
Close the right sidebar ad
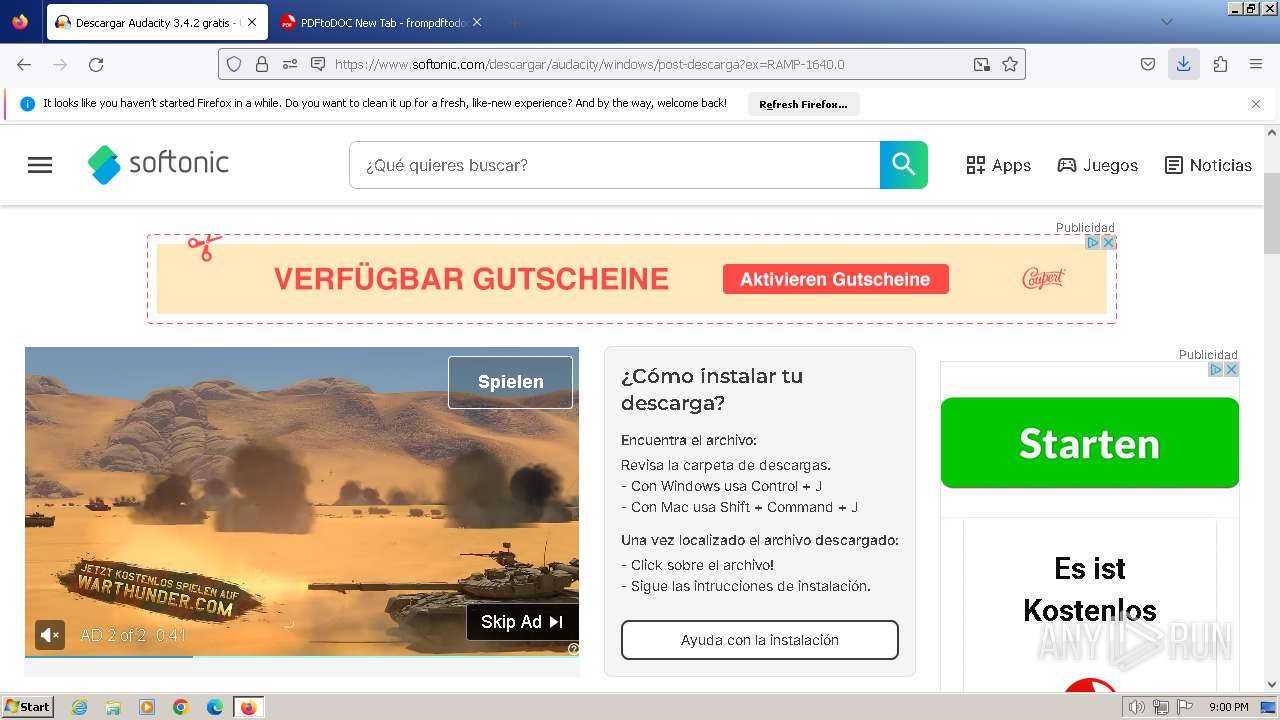coord(1232,369)
